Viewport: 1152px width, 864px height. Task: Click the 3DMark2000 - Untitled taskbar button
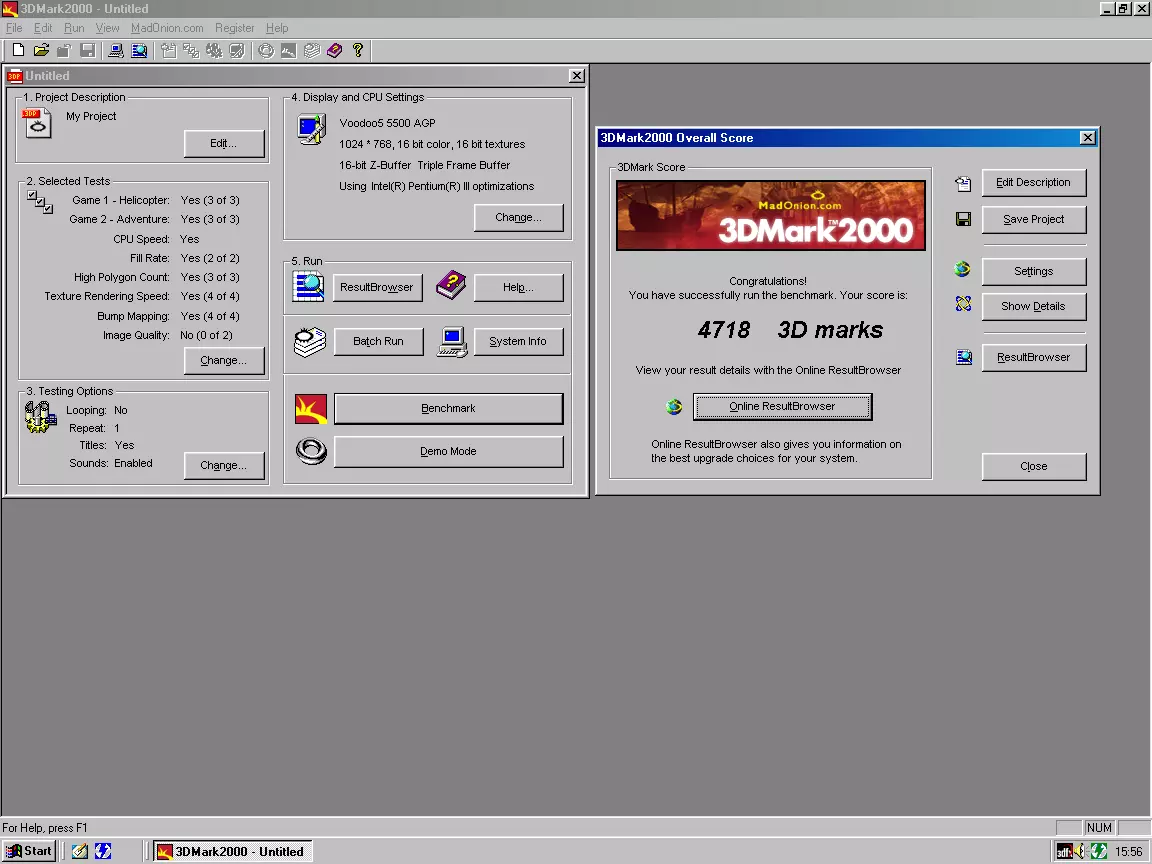pos(233,852)
